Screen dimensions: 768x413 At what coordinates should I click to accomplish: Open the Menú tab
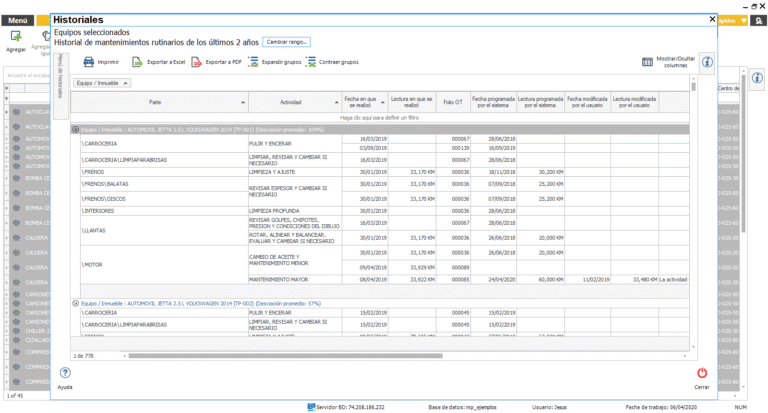tap(18, 20)
